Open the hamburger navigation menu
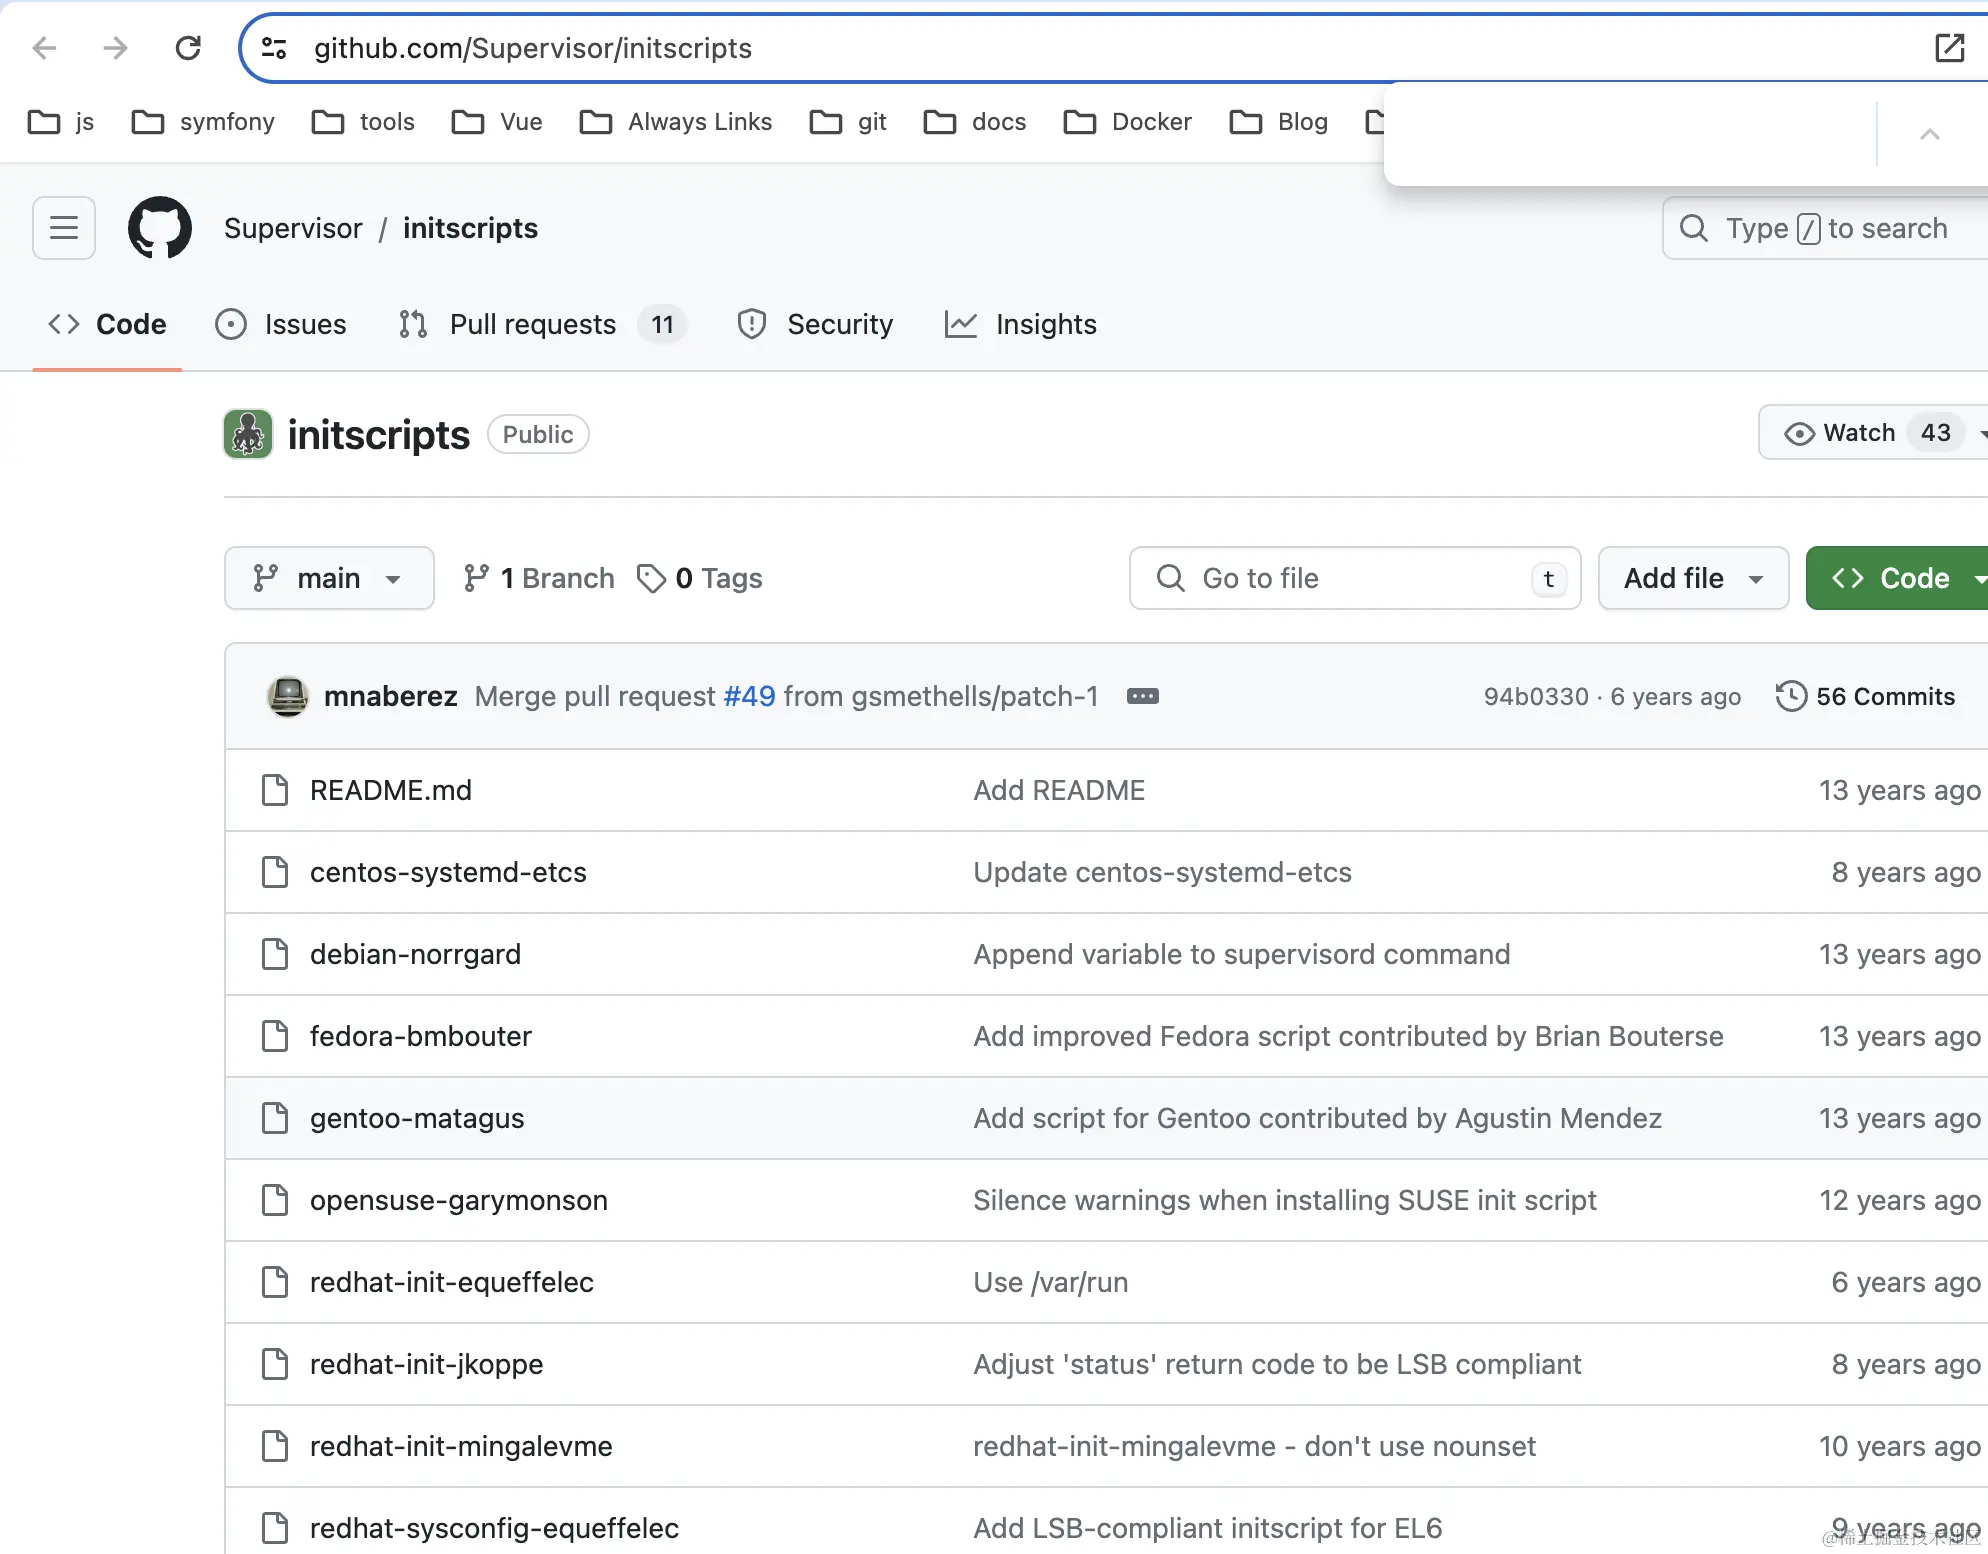Image resolution: width=1988 pixels, height=1554 pixels. pyautogui.click(x=64, y=228)
